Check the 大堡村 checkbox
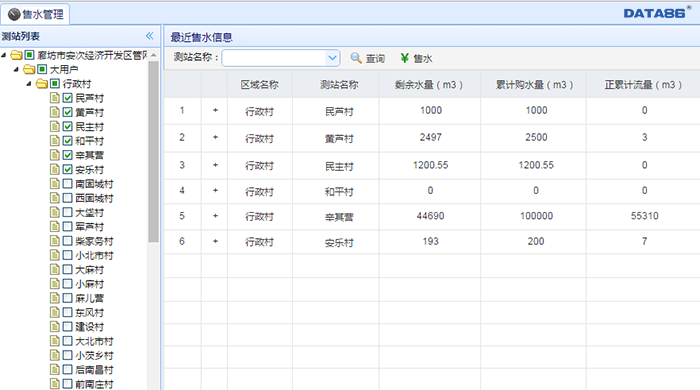This screenshot has height=390, width=700. pyautogui.click(x=67, y=212)
